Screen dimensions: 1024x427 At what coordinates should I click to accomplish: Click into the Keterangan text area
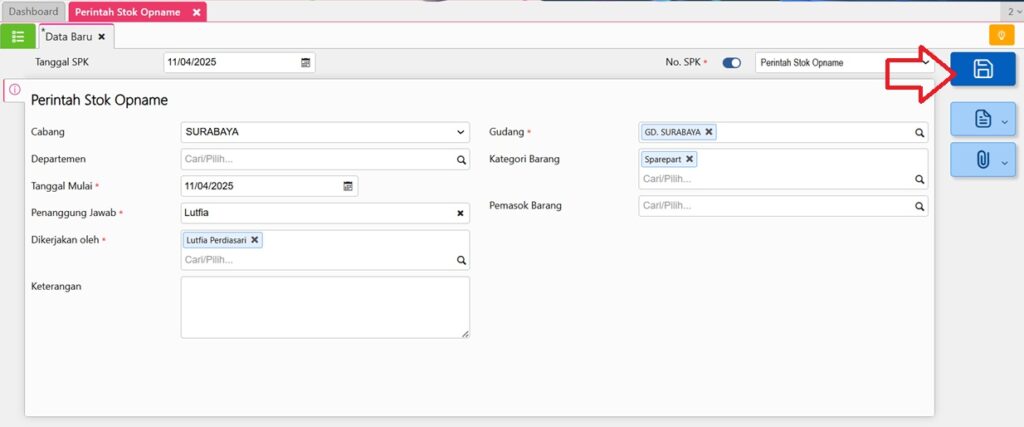pos(325,307)
